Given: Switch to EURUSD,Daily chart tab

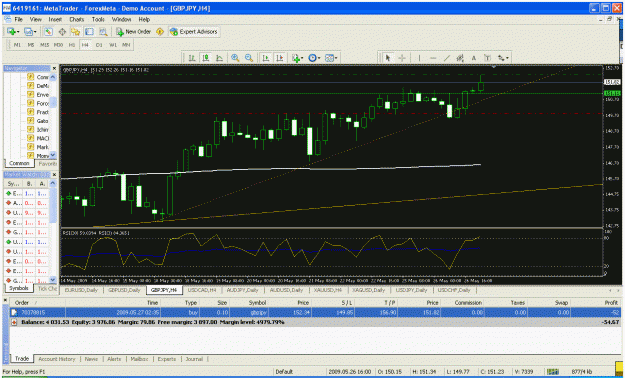Looking at the screenshot, I should pos(81,290).
